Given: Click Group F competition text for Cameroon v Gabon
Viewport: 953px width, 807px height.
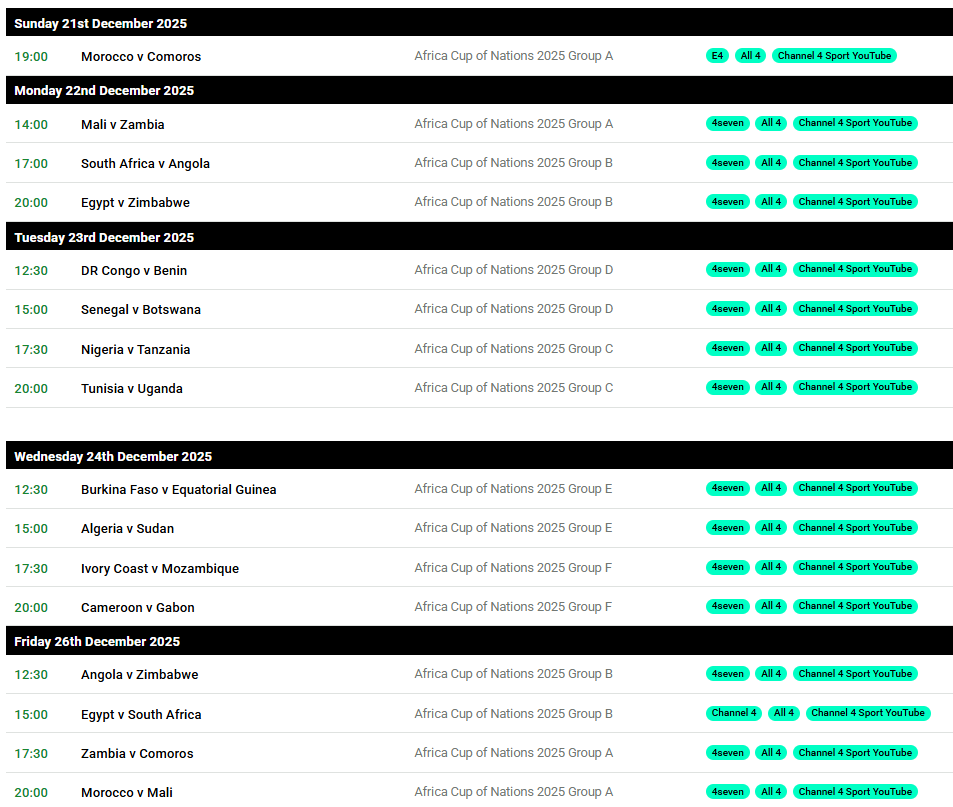Looking at the screenshot, I should [x=513, y=606].
